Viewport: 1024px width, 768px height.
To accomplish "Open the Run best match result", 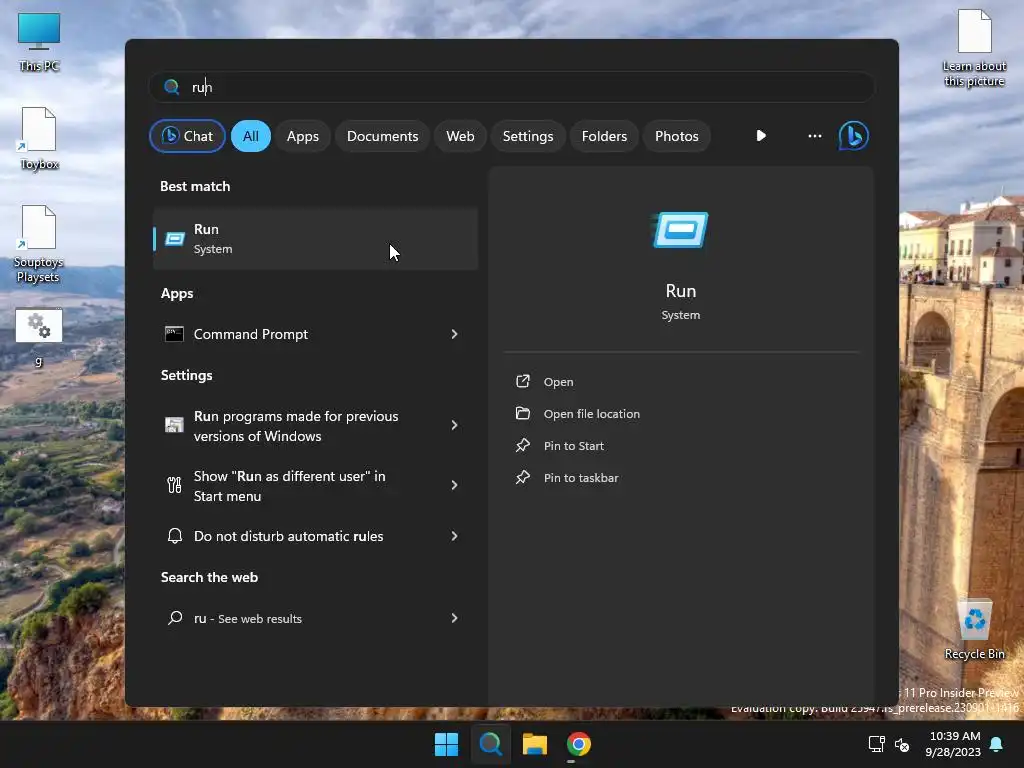I will (315, 238).
